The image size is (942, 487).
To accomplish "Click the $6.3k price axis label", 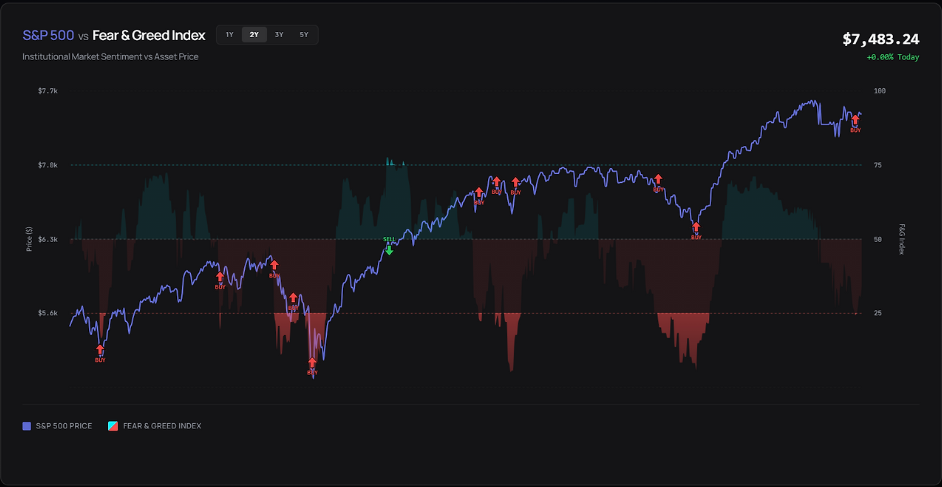I will [x=47, y=239].
